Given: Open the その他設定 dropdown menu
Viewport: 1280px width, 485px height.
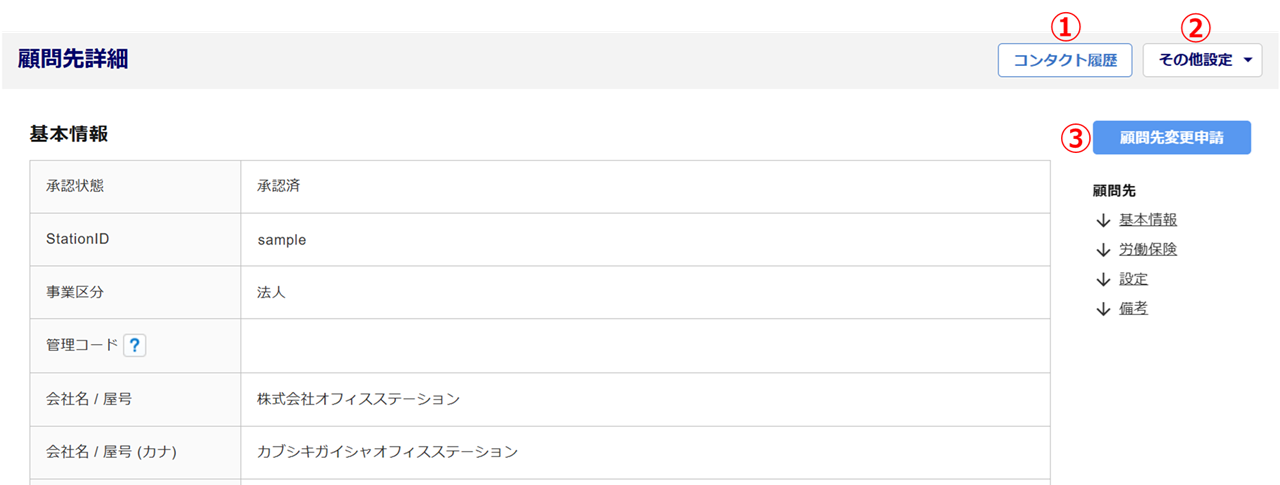Looking at the screenshot, I should pyautogui.click(x=1202, y=60).
